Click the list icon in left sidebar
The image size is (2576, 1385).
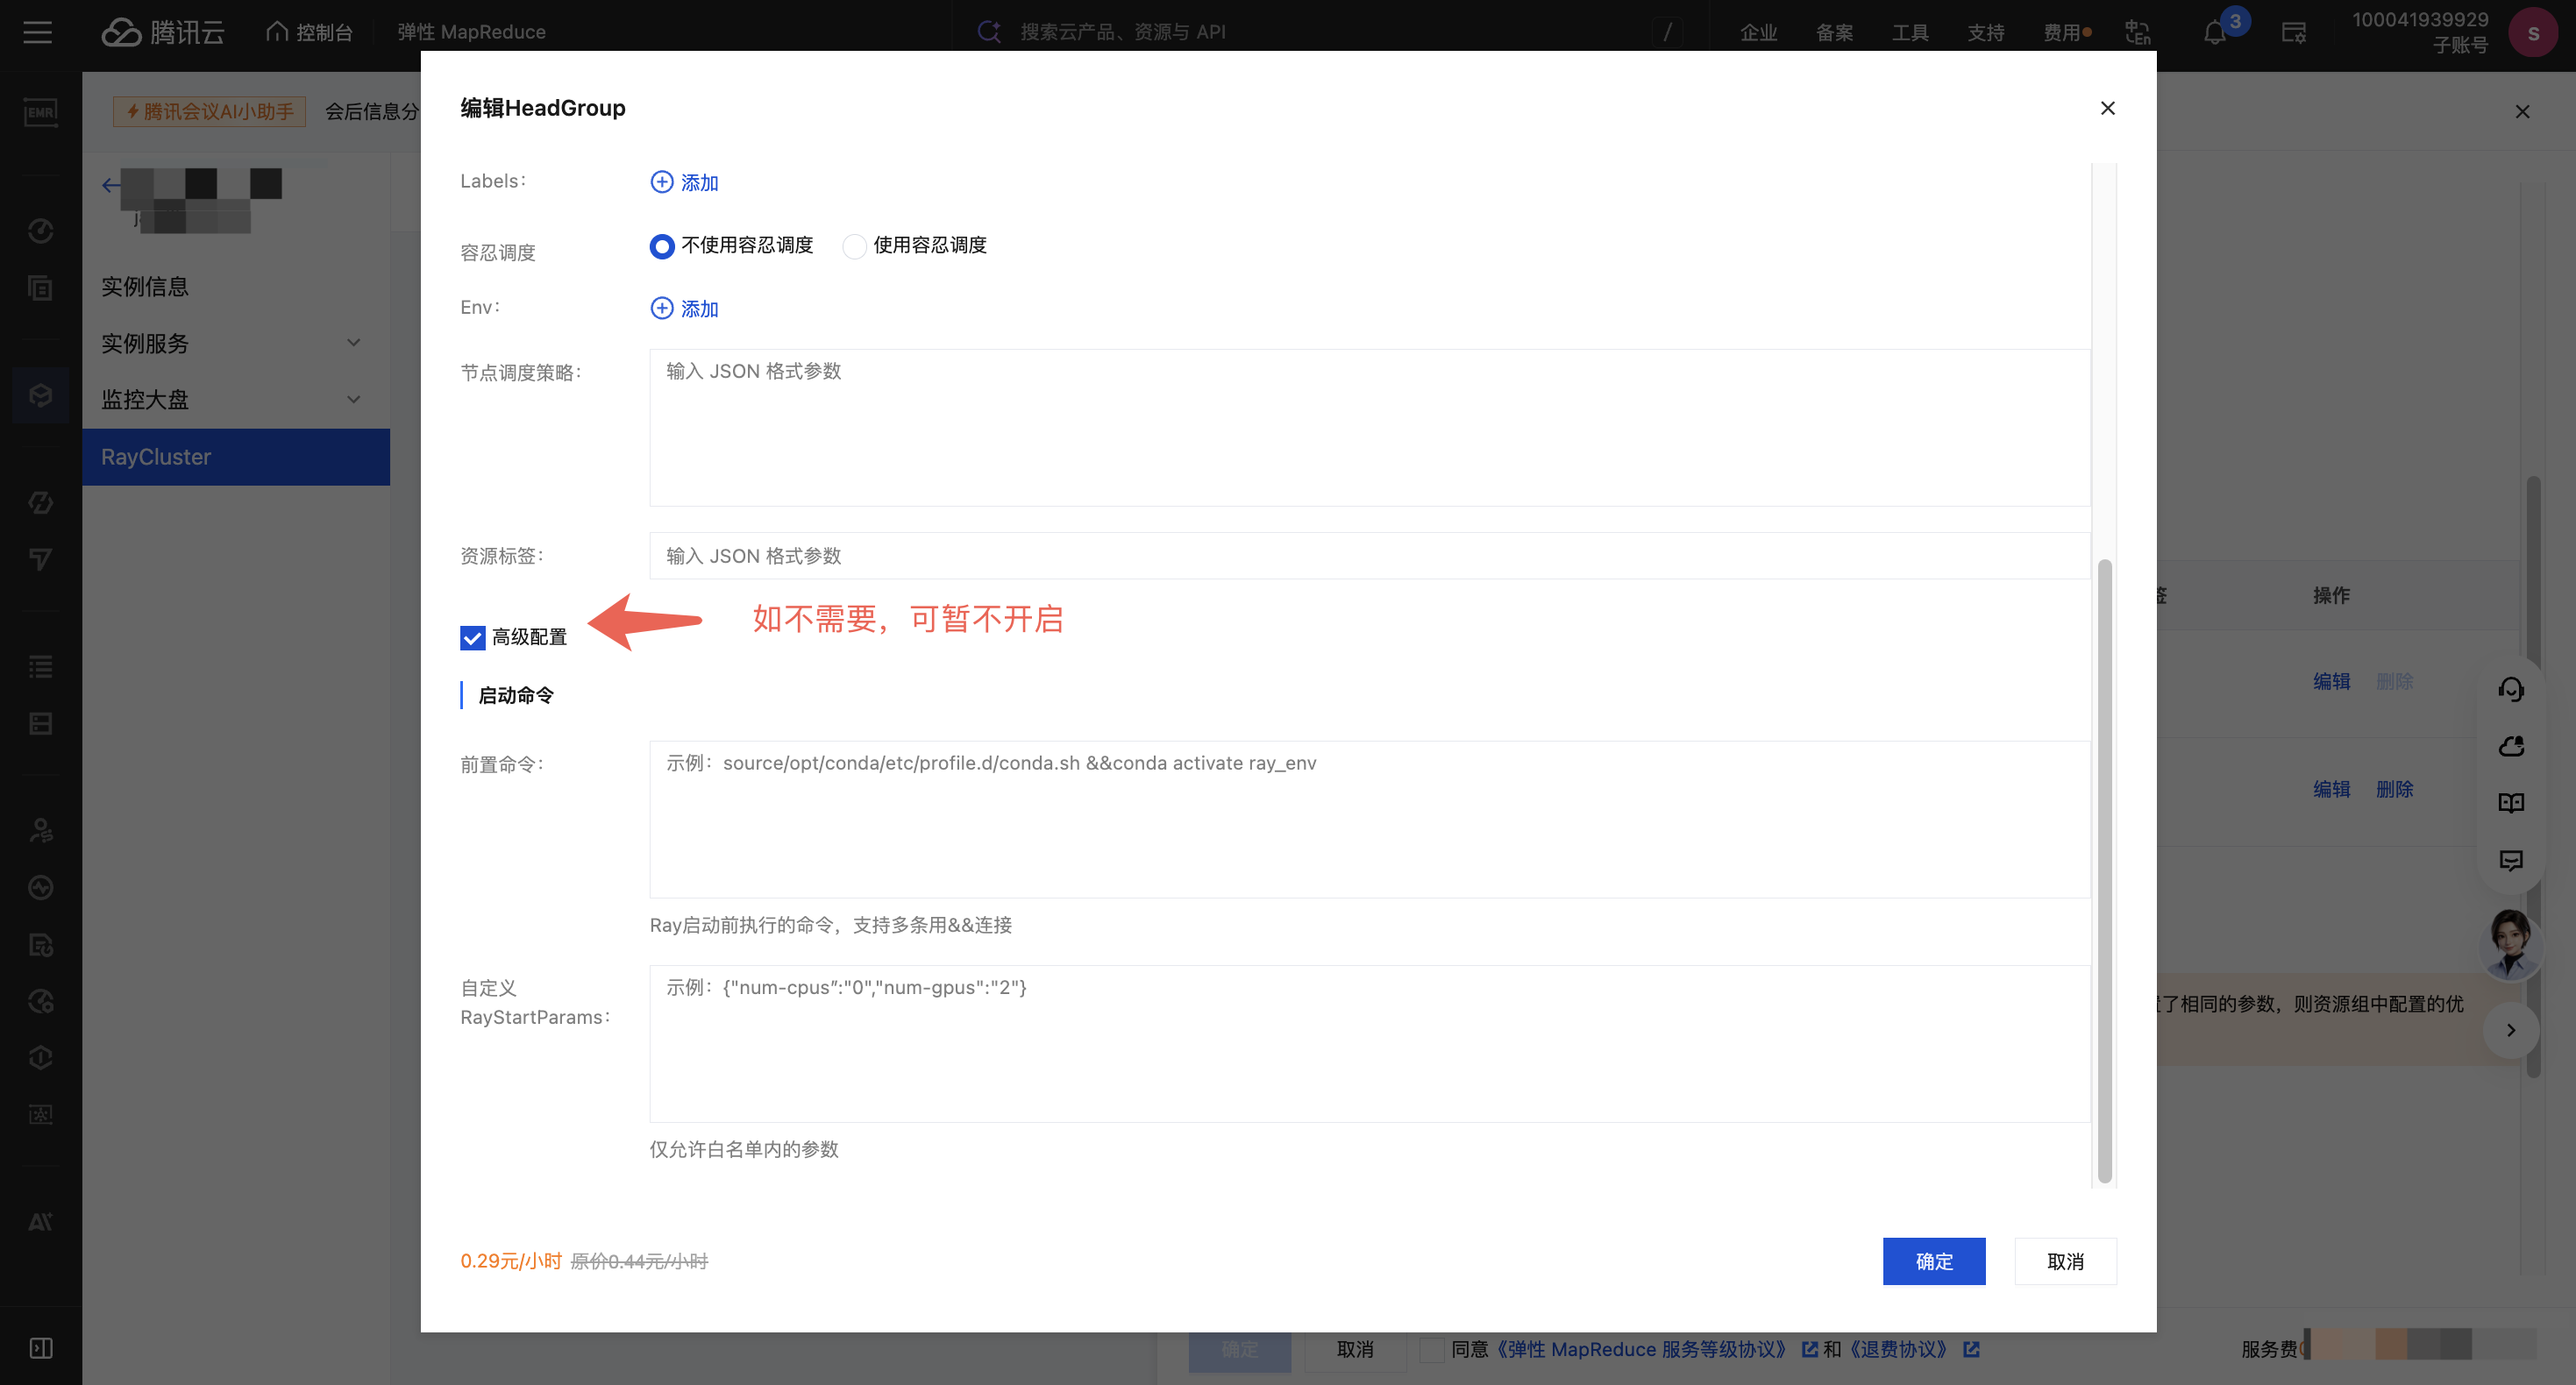[x=40, y=667]
